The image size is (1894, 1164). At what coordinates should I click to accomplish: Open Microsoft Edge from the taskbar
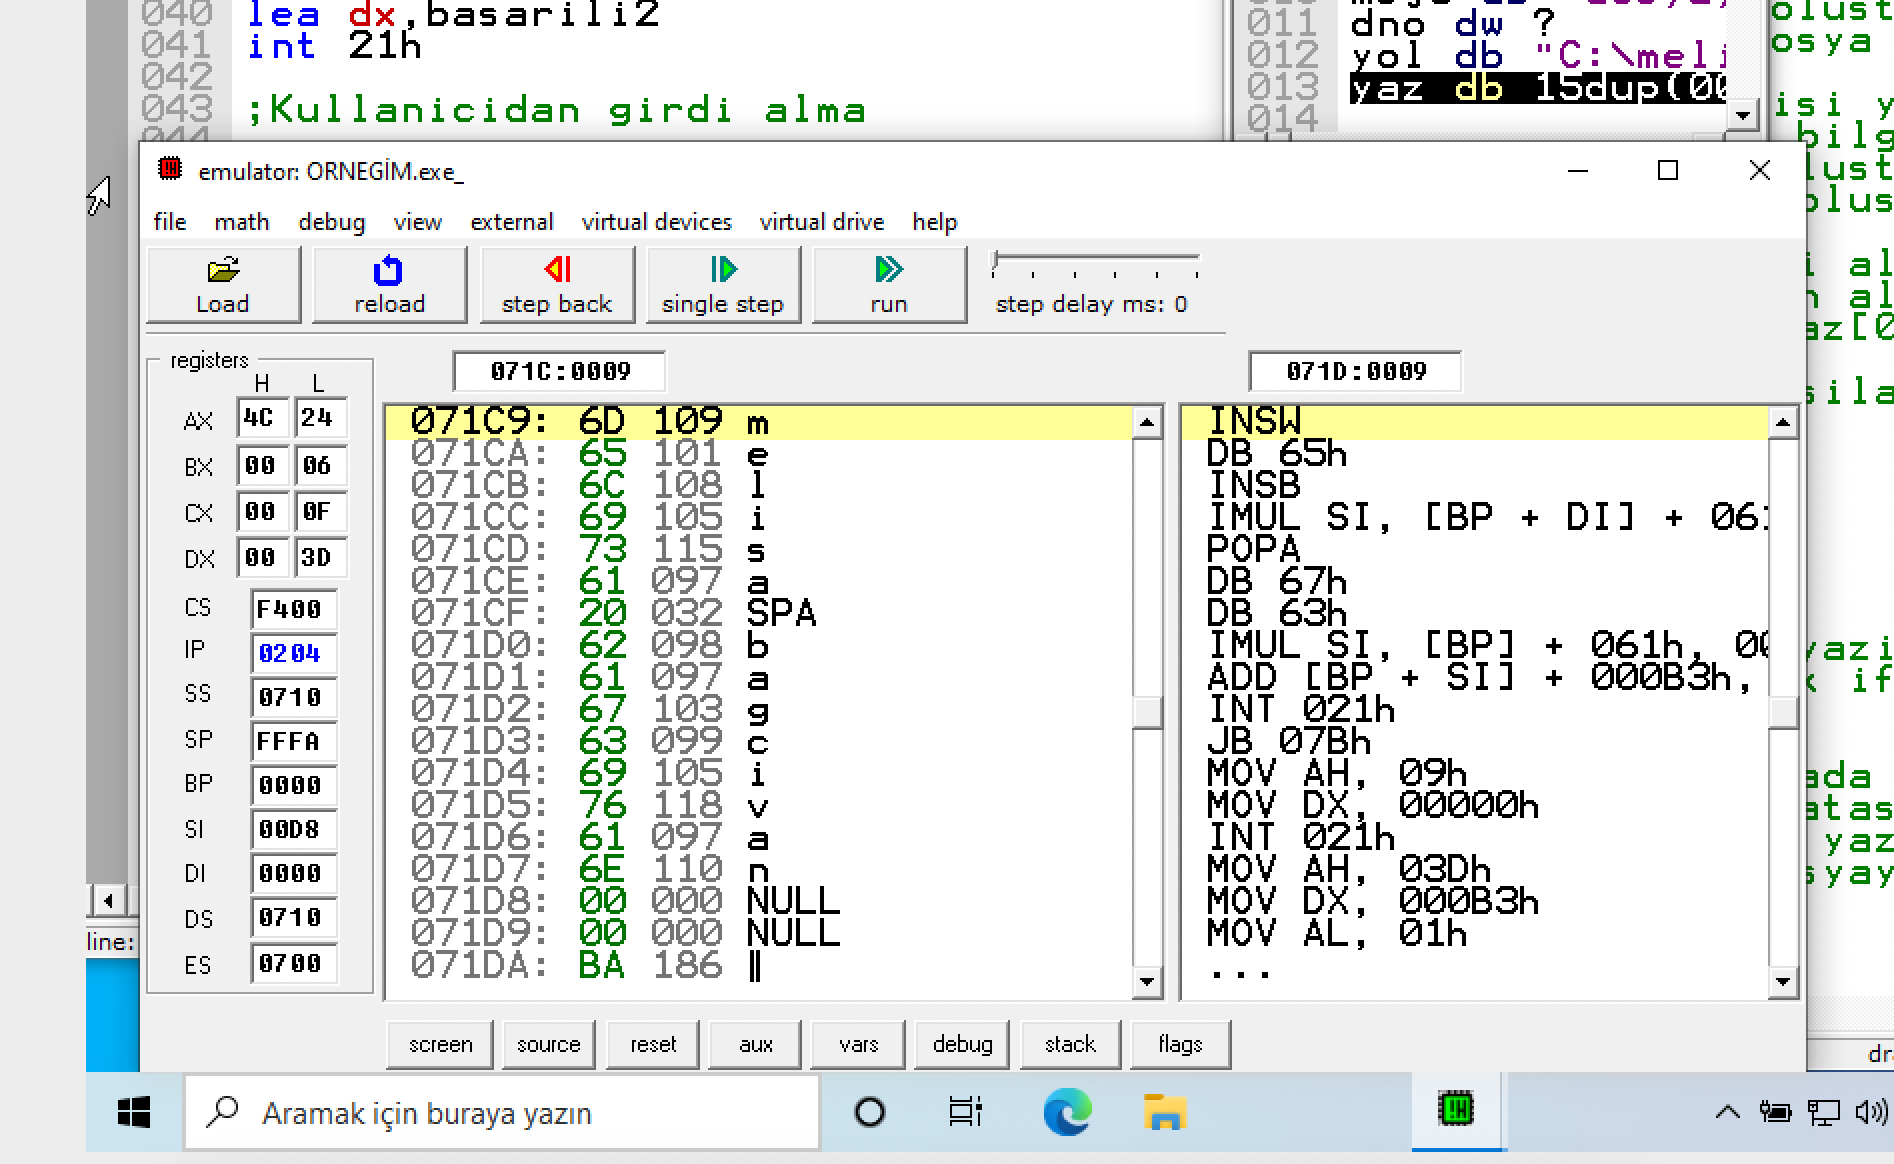(1064, 1111)
